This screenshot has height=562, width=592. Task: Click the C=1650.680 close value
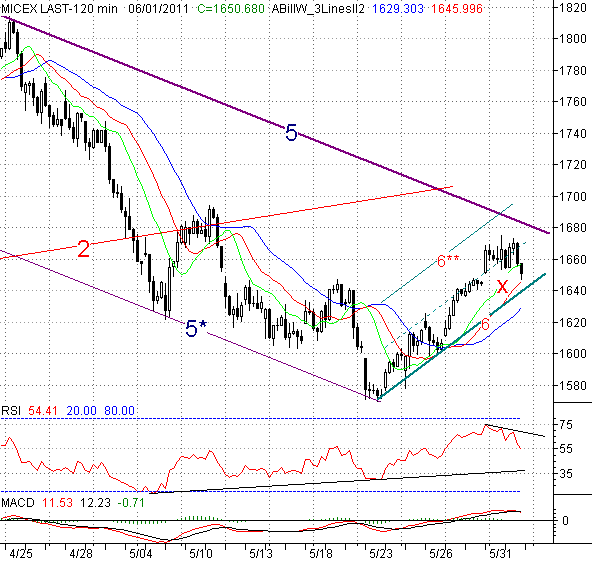coord(231,8)
